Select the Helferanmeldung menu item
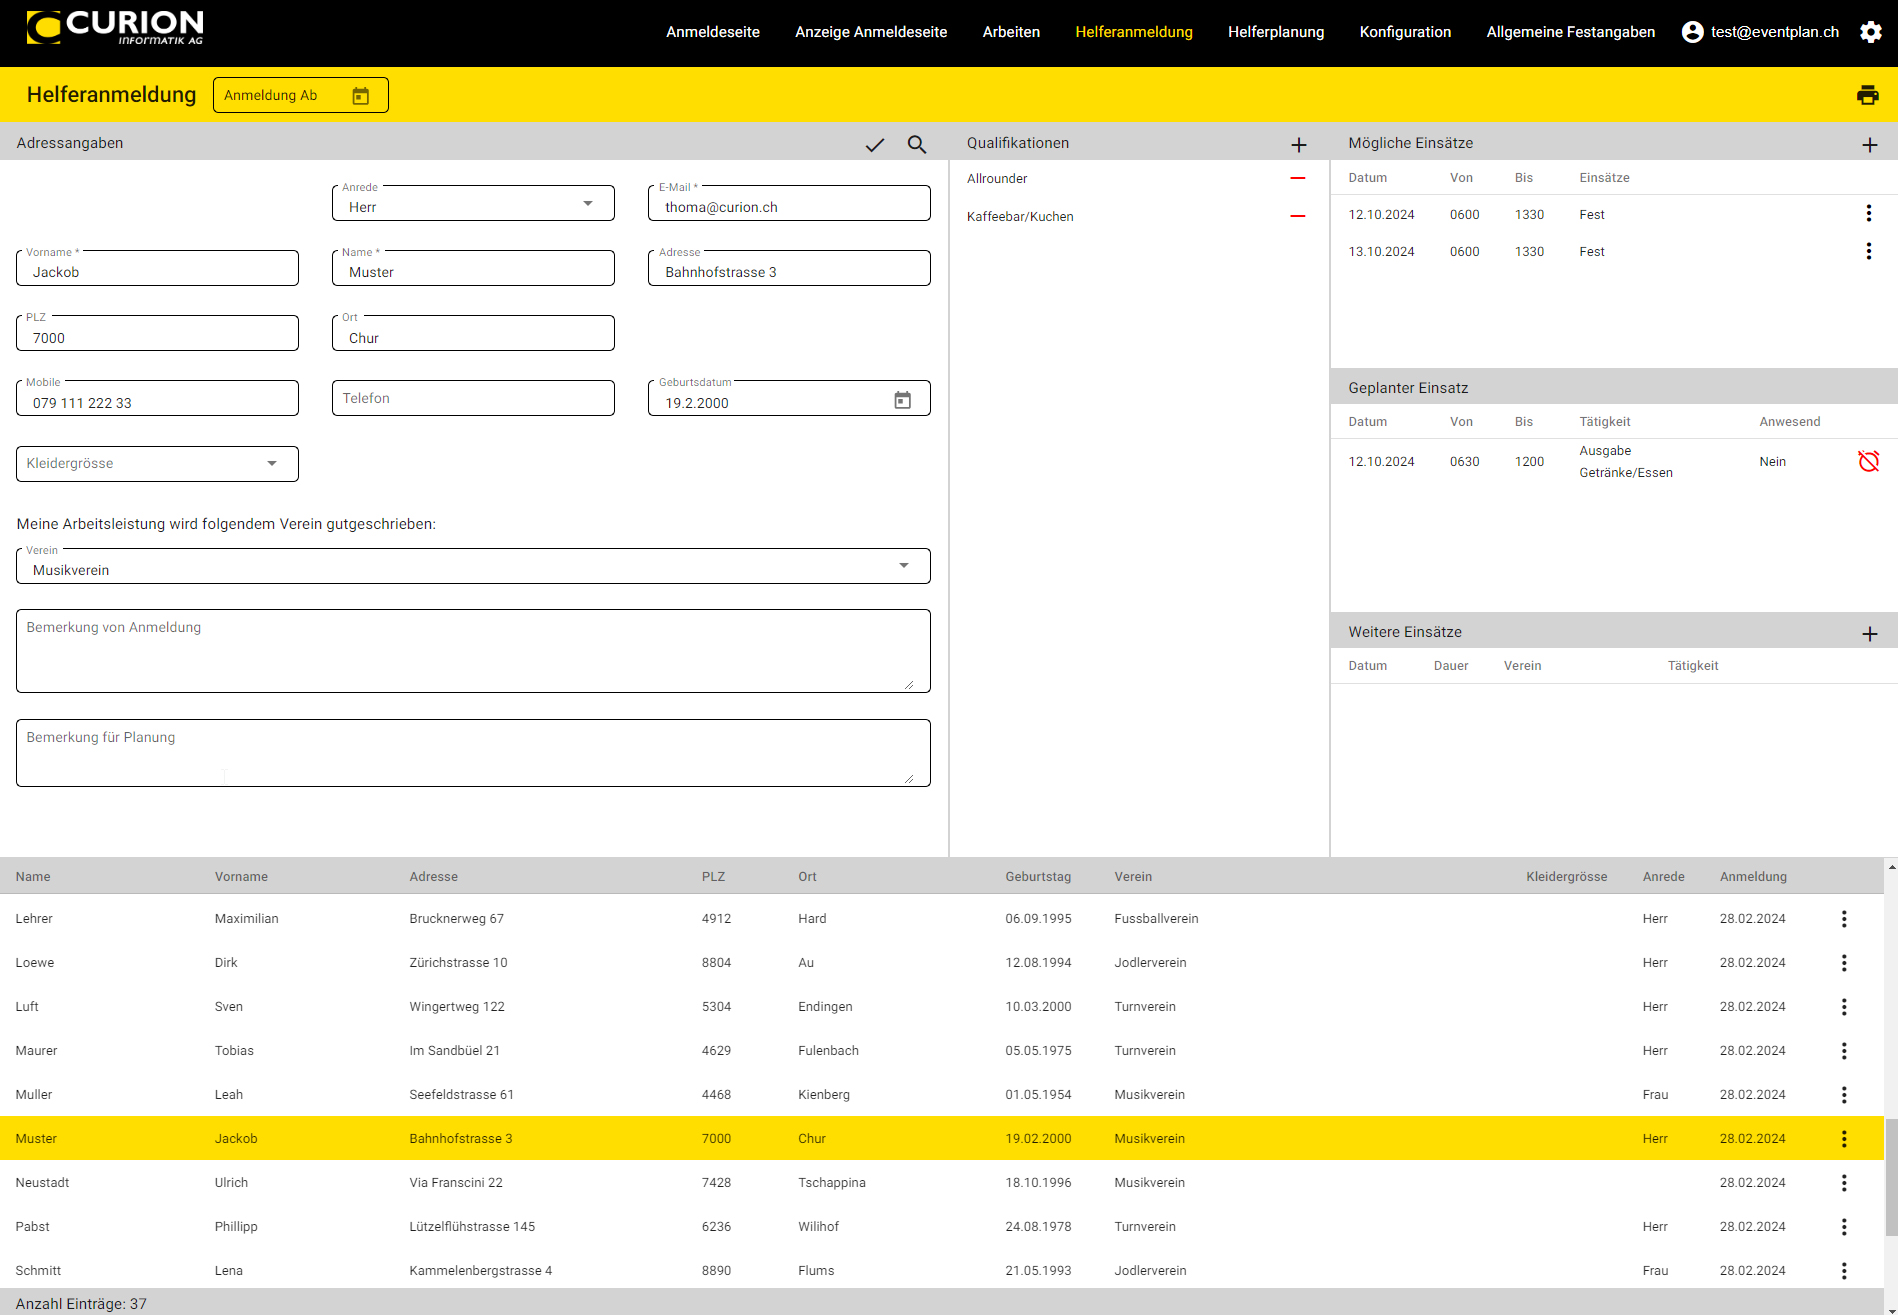Viewport: 1898px width, 1315px height. pyautogui.click(x=1134, y=32)
